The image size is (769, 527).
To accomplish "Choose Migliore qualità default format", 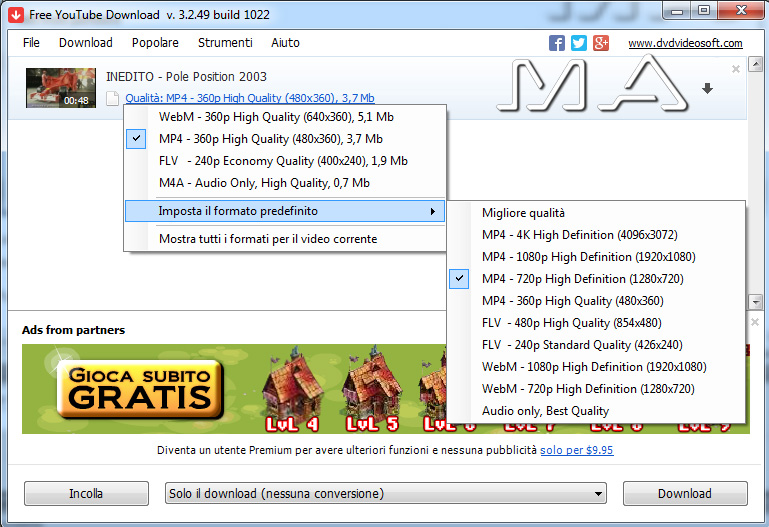I will point(596,213).
